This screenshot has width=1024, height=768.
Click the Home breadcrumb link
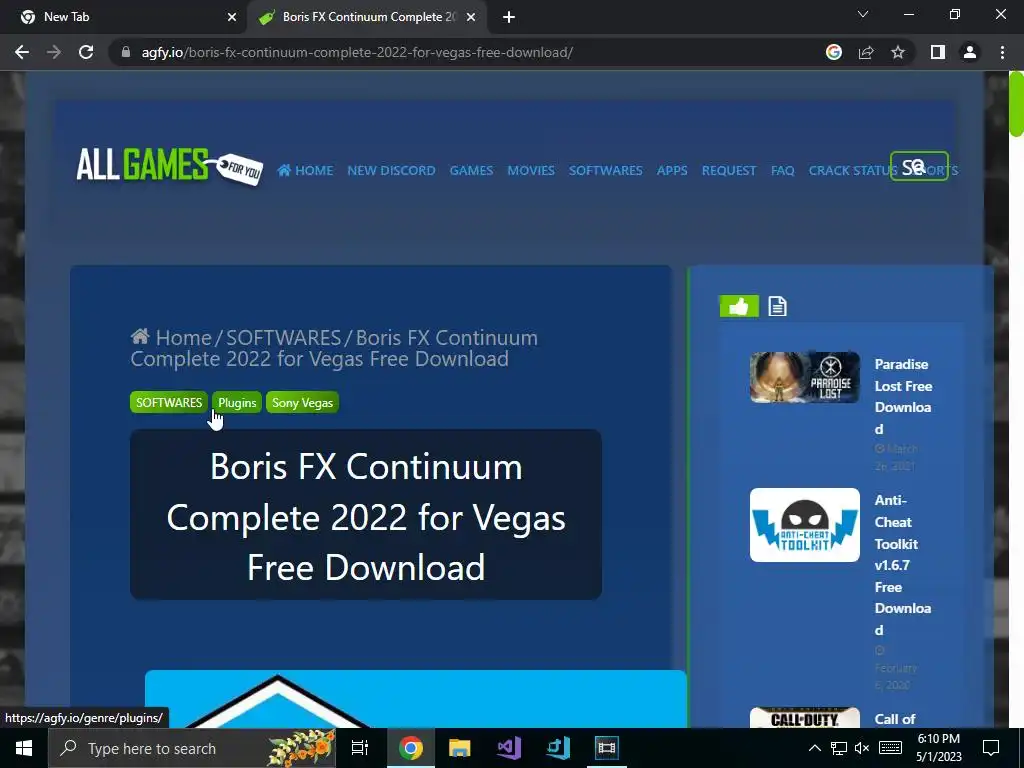click(x=171, y=338)
